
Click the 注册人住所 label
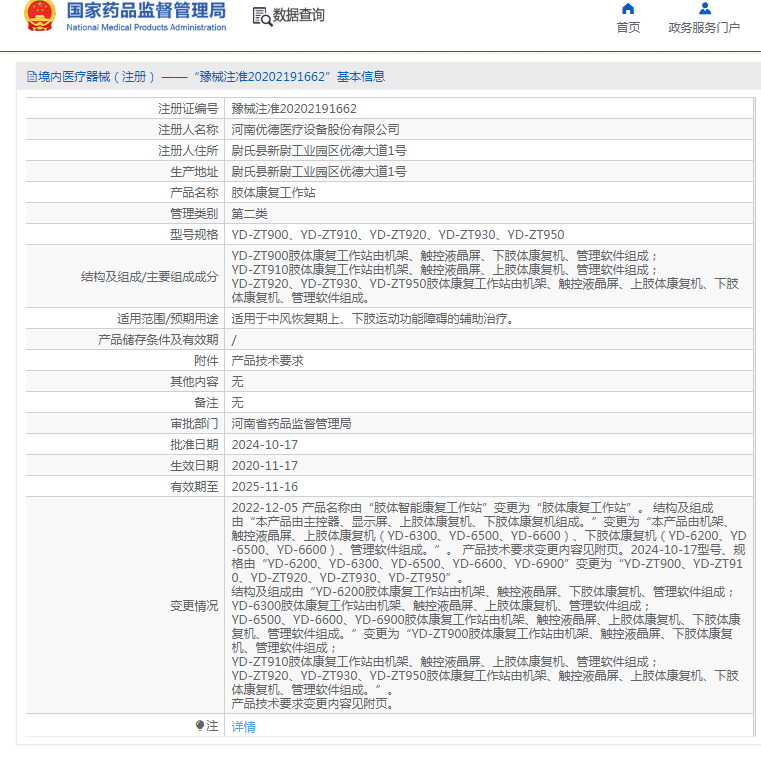(x=188, y=150)
